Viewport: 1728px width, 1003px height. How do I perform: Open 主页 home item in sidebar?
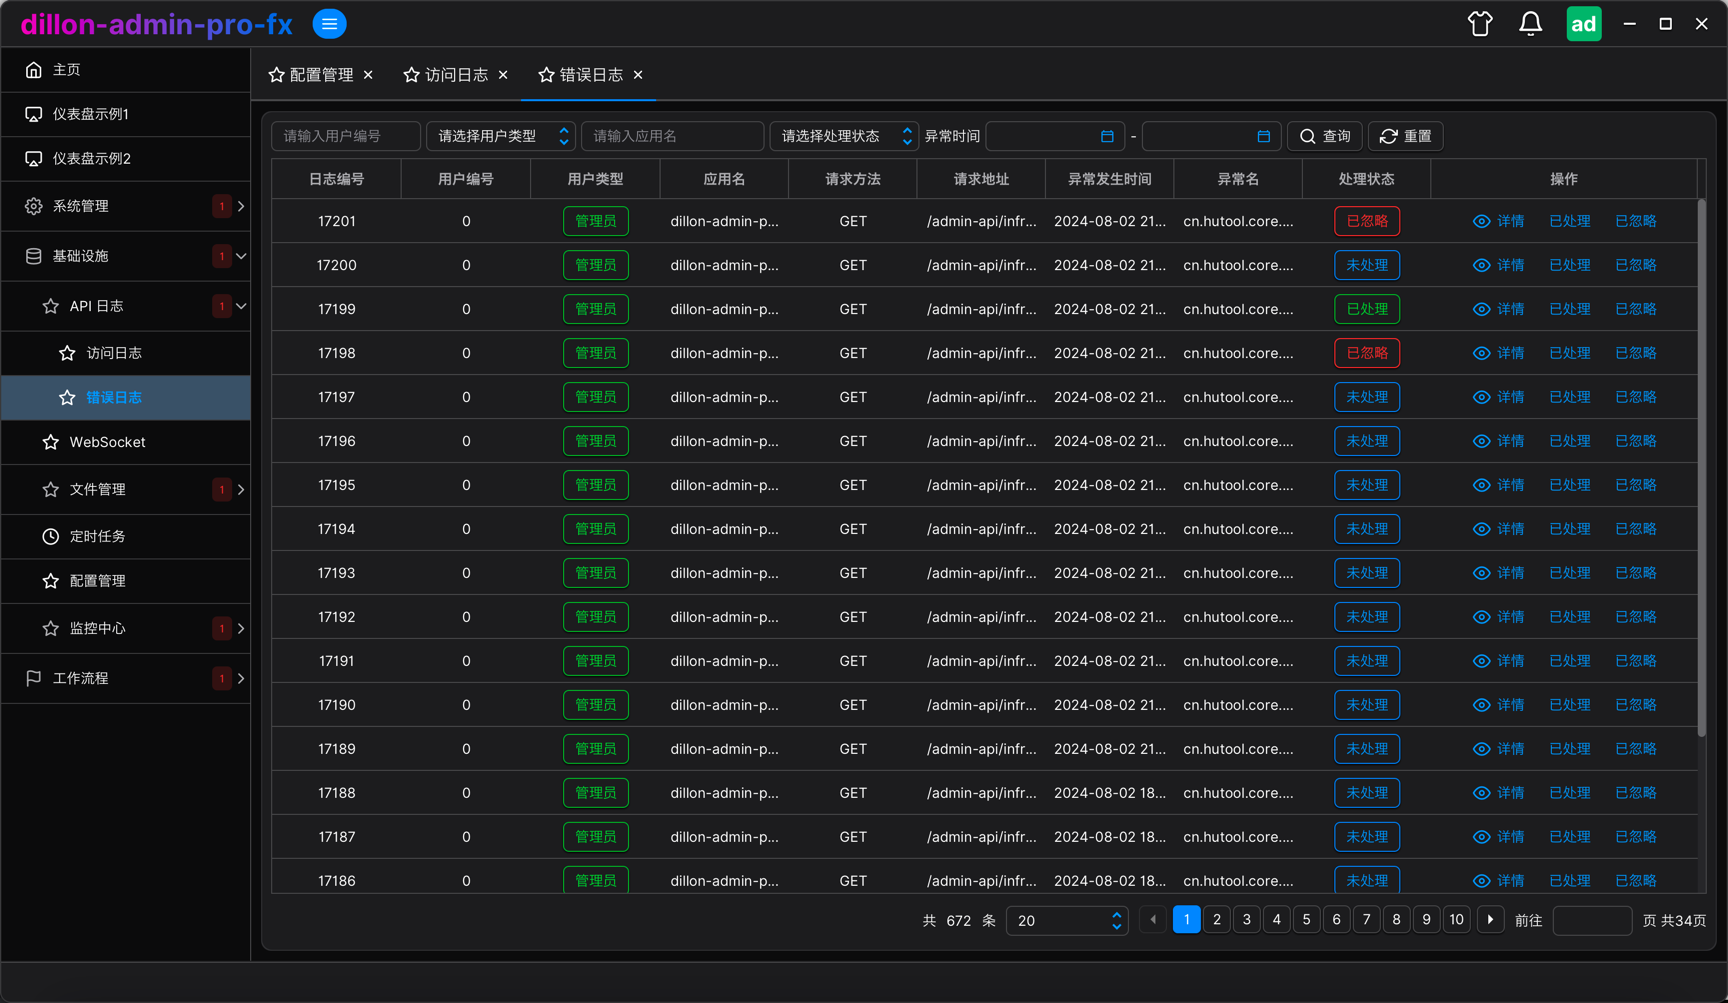click(126, 69)
